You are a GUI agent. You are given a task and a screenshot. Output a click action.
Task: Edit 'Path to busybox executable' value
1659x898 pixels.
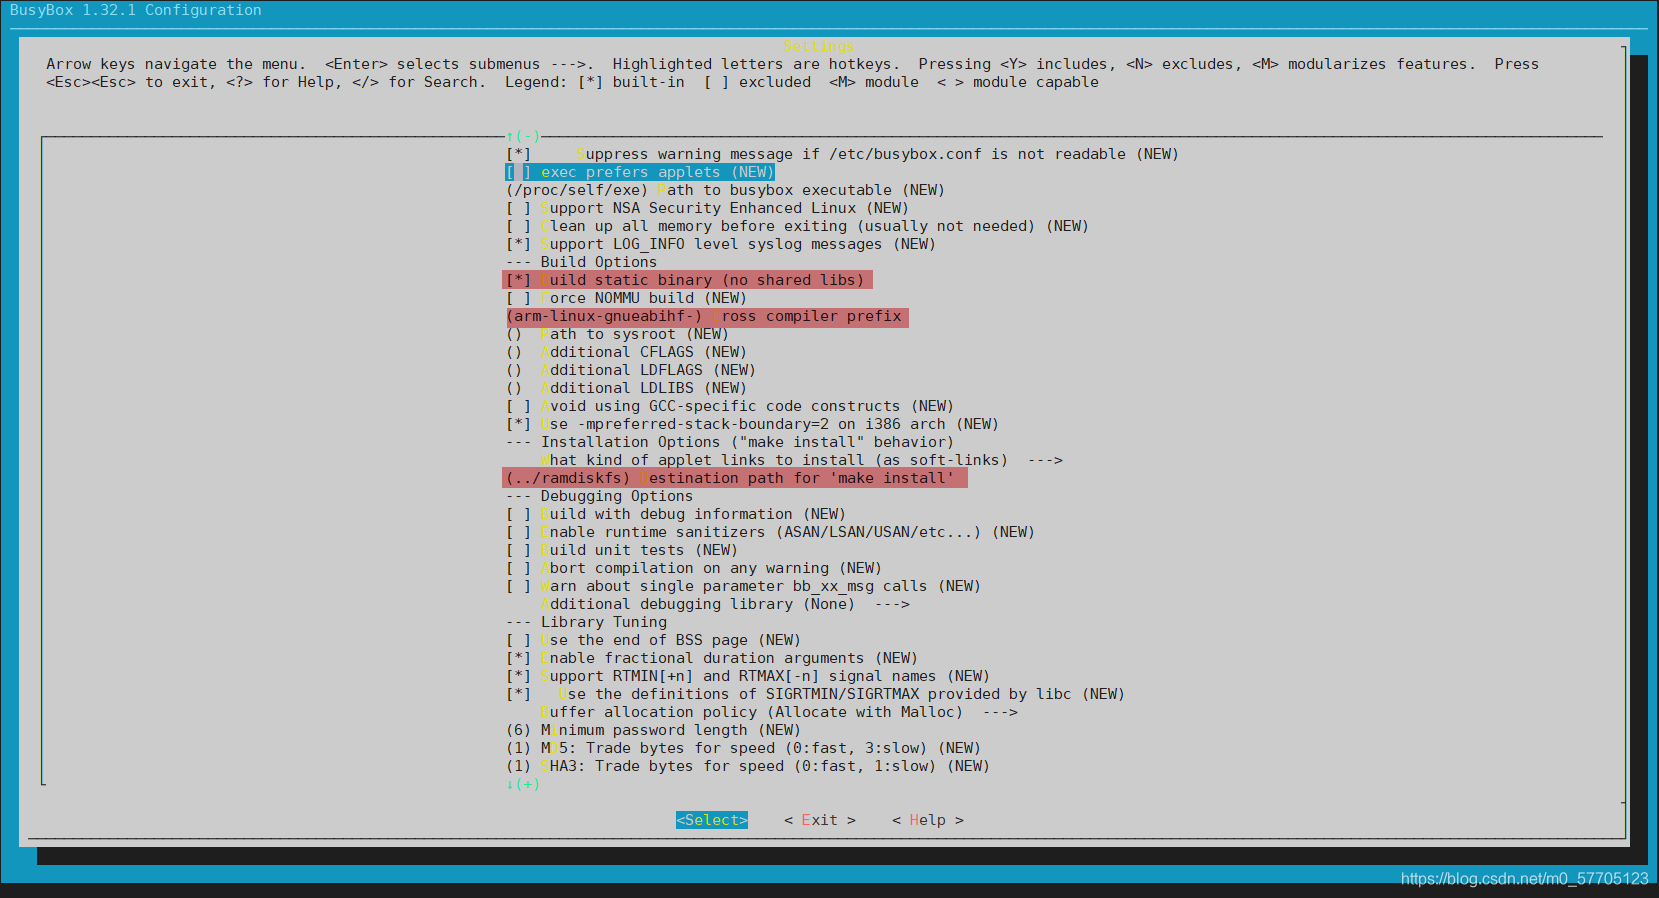point(725,190)
